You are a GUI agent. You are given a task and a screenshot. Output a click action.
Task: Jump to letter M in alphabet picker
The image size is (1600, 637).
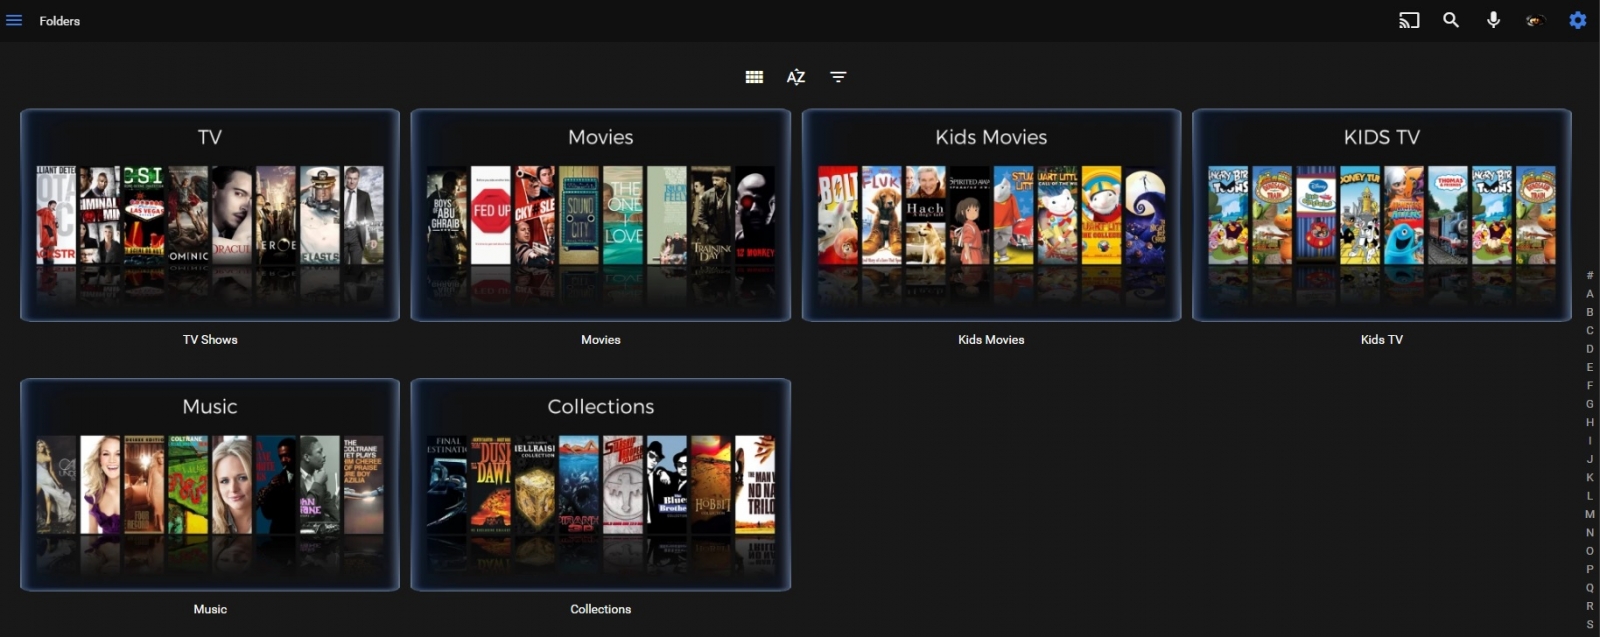coord(1590,514)
